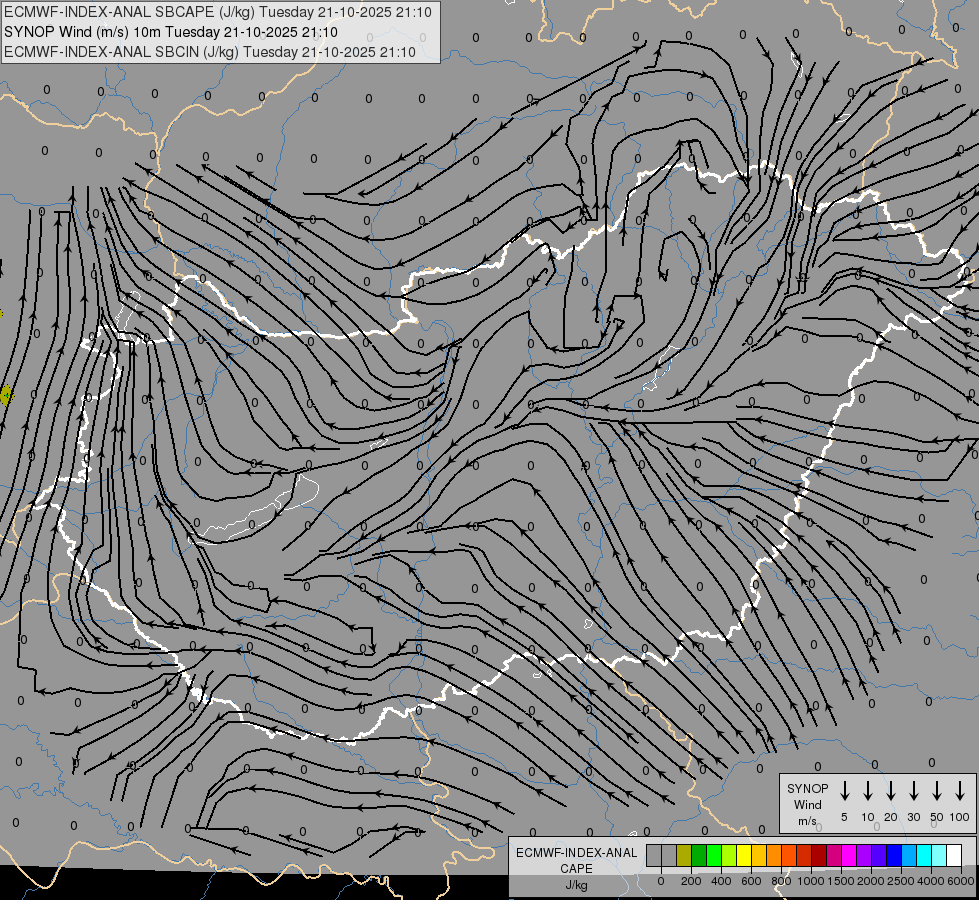
Task: Click the bright magenta CAPE legend swatch
Action: click(849, 856)
